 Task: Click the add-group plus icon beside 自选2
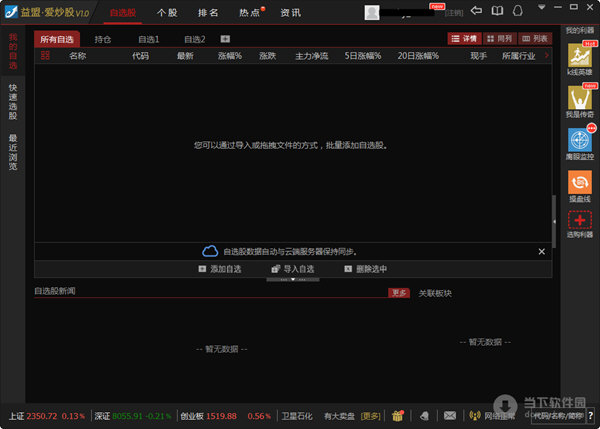[x=225, y=39]
